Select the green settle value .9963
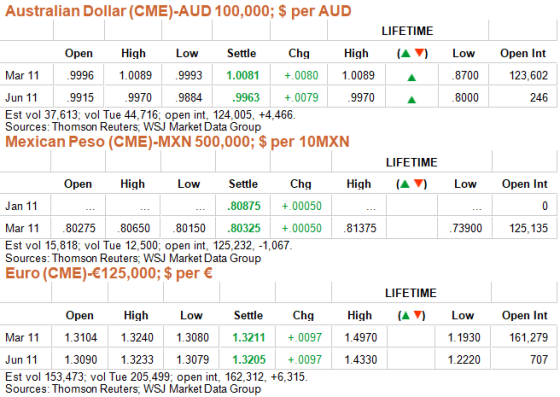The height and width of the screenshot is (397, 560). pos(246,98)
